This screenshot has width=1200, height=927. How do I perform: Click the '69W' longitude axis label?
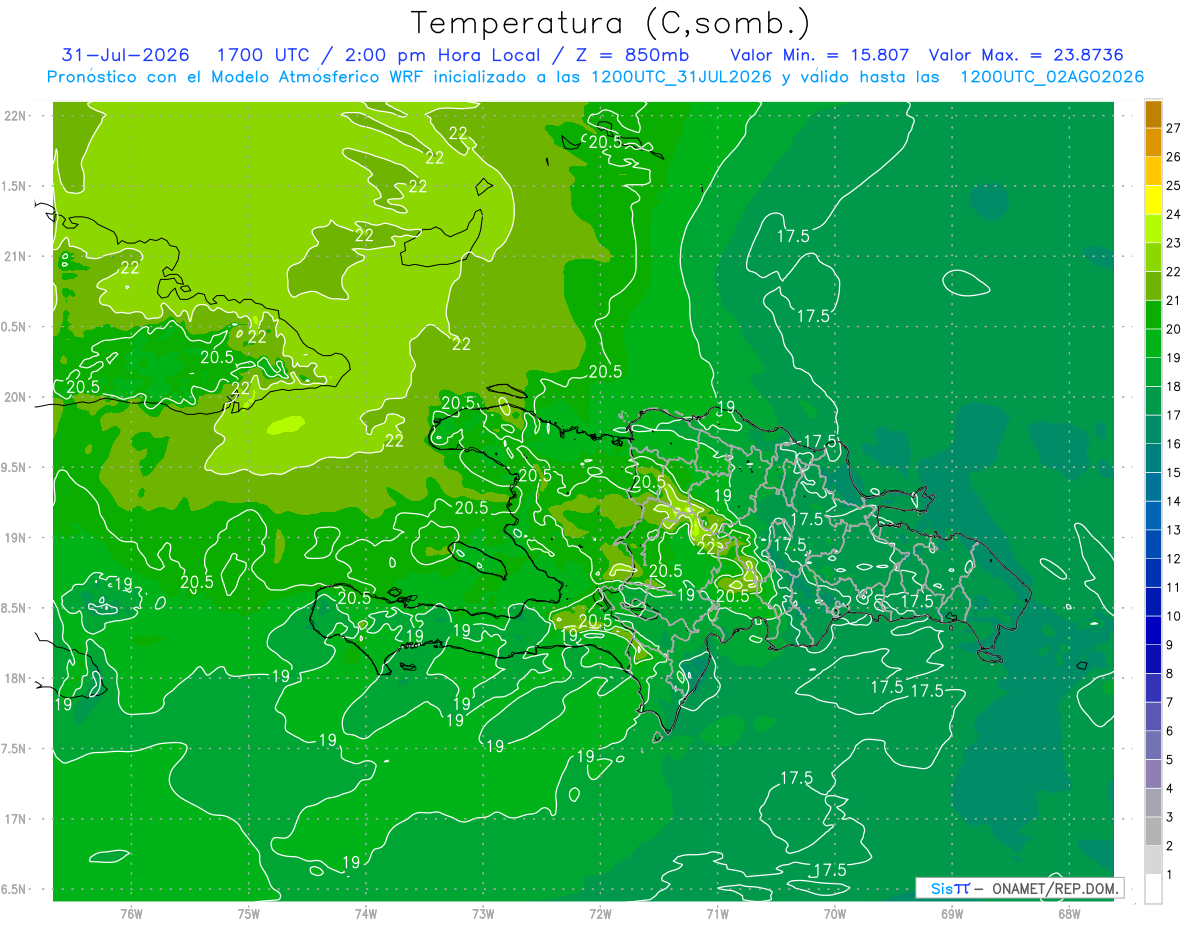[x=952, y=914]
